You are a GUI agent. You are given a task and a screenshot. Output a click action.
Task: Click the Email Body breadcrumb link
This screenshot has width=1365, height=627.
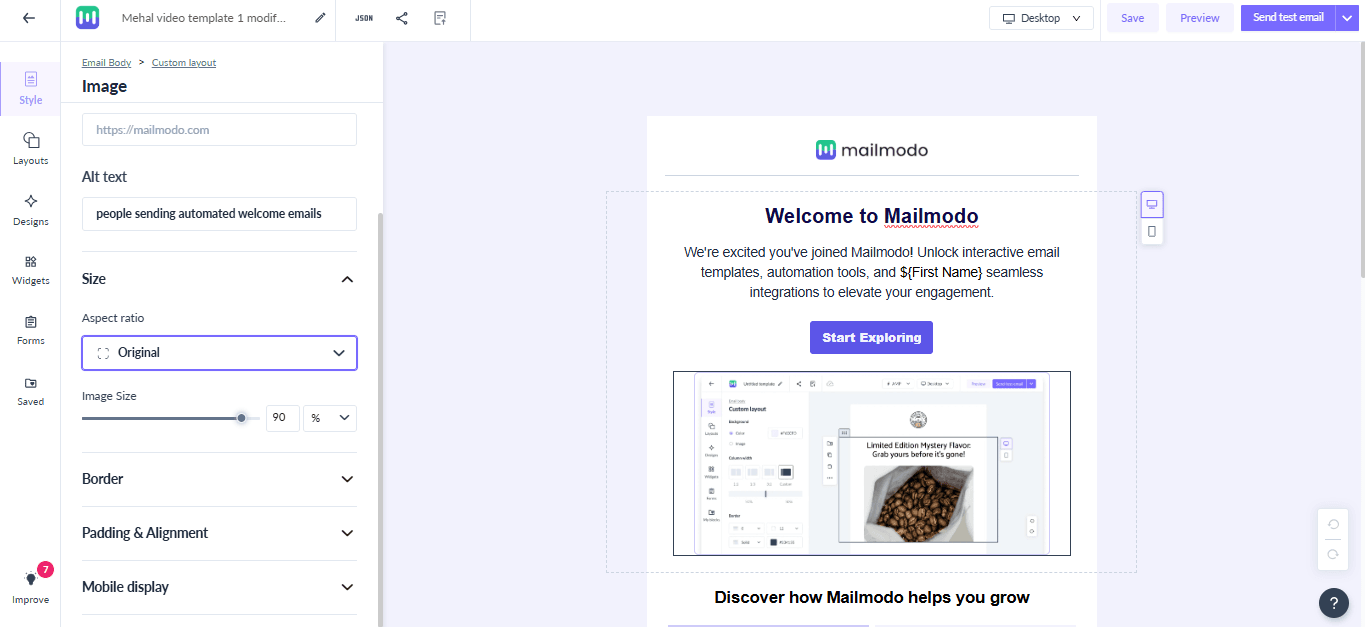click(106, 63)
